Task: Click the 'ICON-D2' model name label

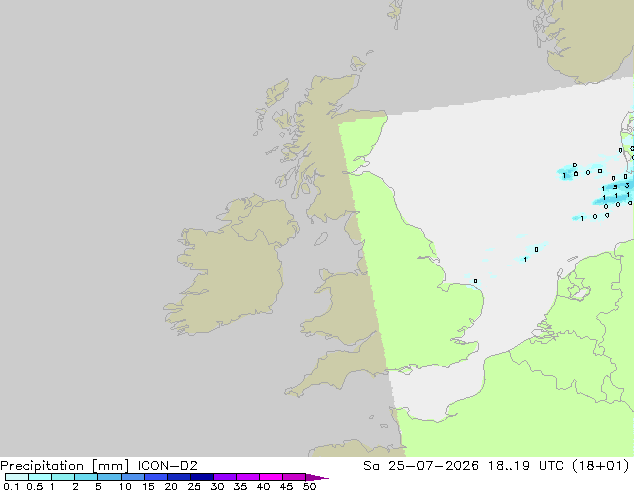Action: pyautogui.click(x=167, y=466)
